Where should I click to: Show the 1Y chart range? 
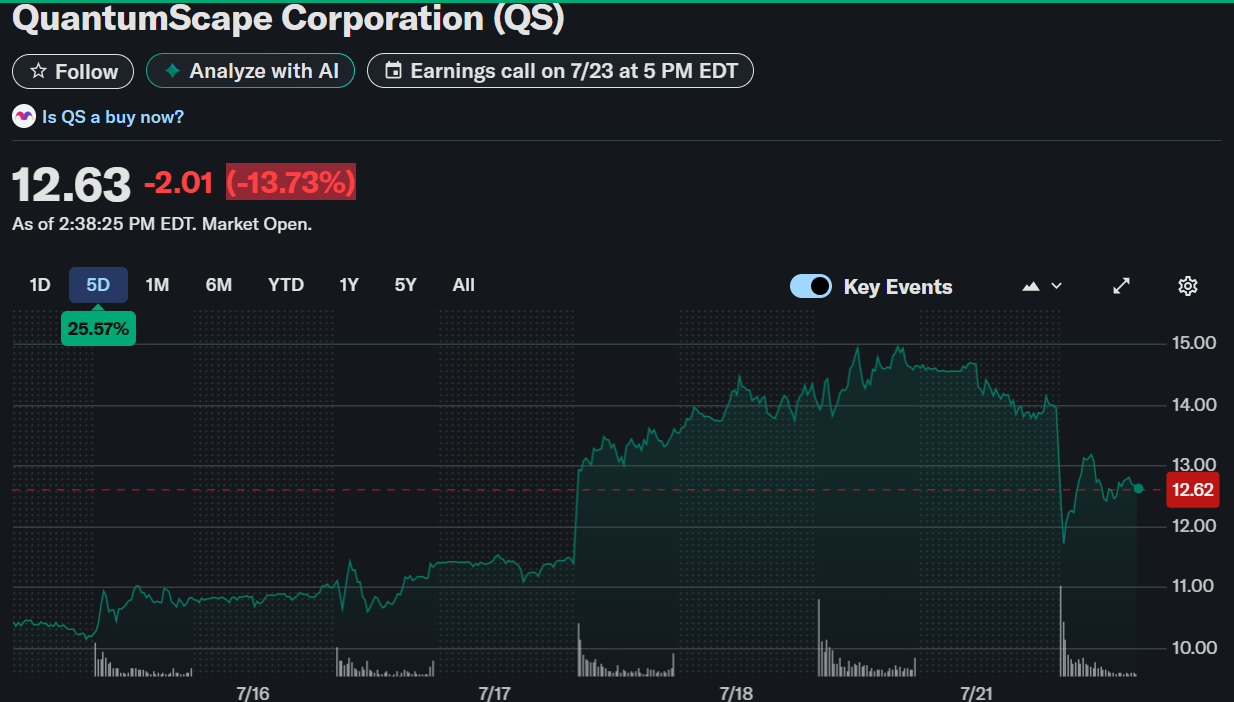click(x=349, y=285)
